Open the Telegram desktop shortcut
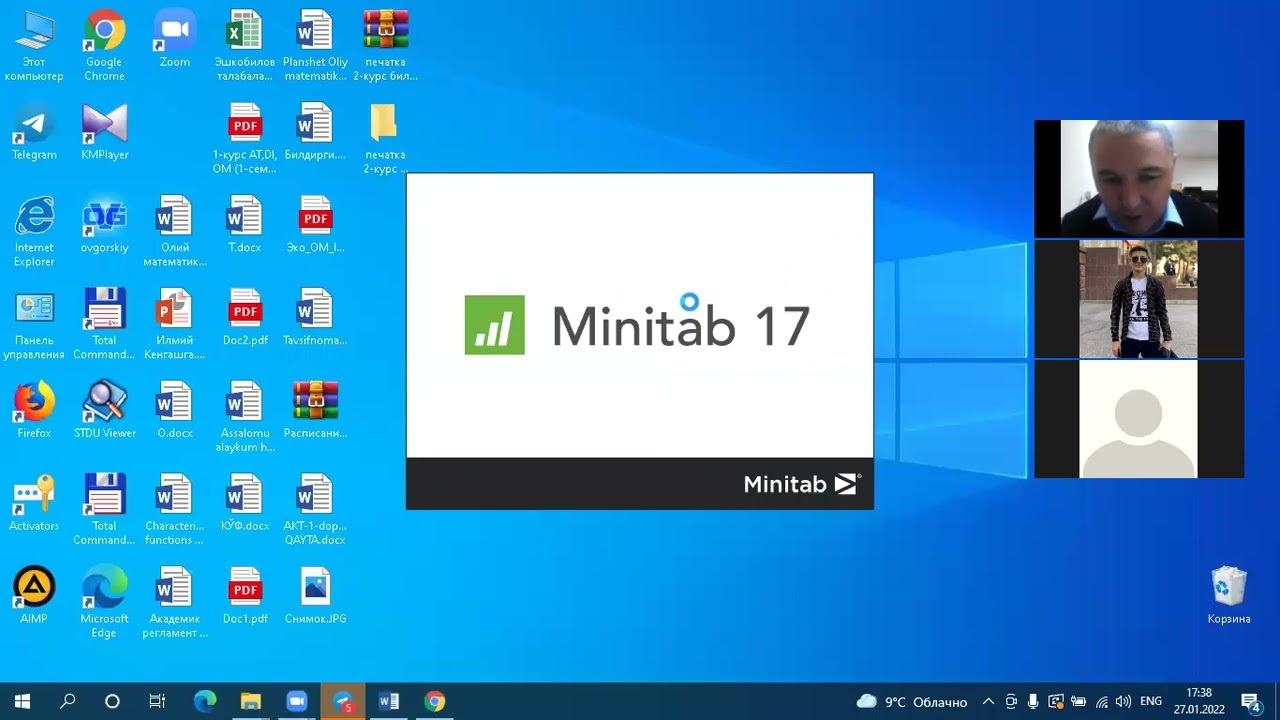1280x720 pixels. pyautogui.click(x=34, y=132)
